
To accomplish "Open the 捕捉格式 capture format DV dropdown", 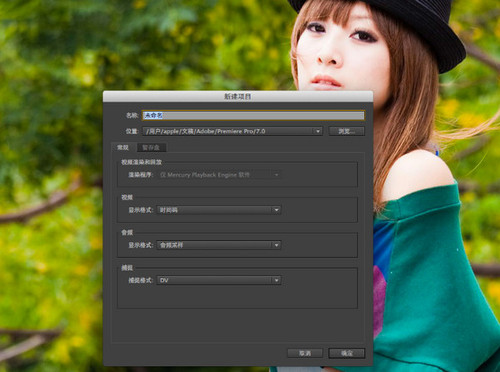I will 219,280.
